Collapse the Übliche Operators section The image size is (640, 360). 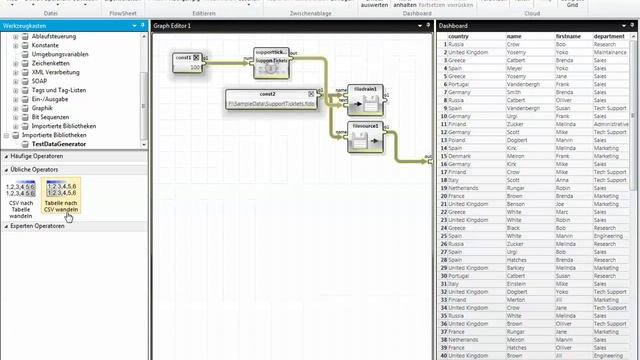[6, 169]
